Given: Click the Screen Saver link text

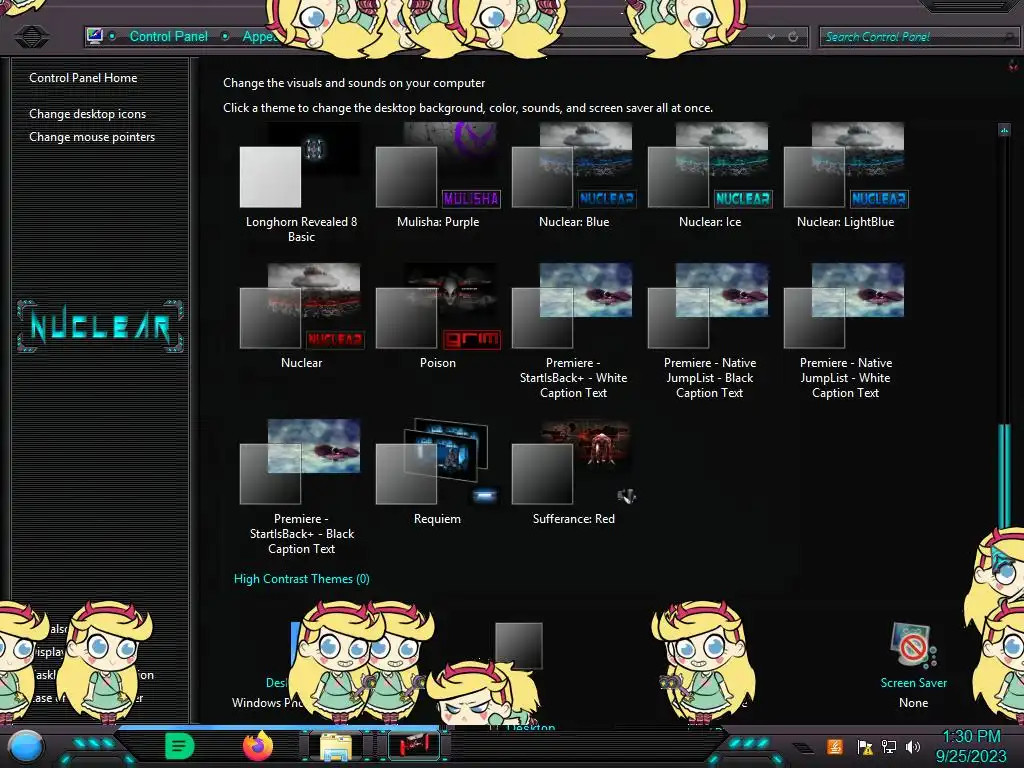Looking at the screenshot, I should (913, 682).
